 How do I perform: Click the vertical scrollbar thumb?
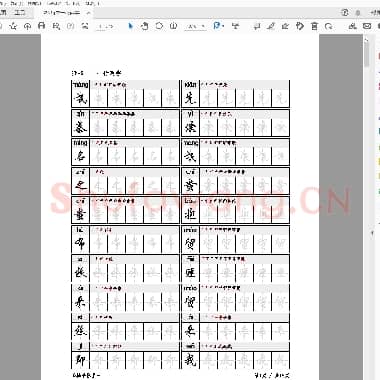pyautogui.click(x=367, y=54)
